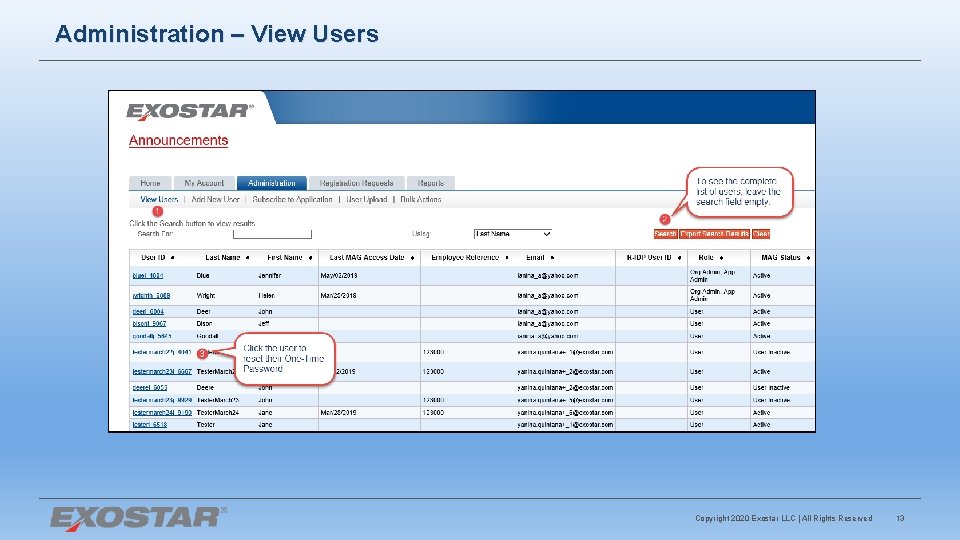This screenshot has width=960, height=540.
Task: Click the Exostar logo in the page header
Action: (x=189, y=111)
